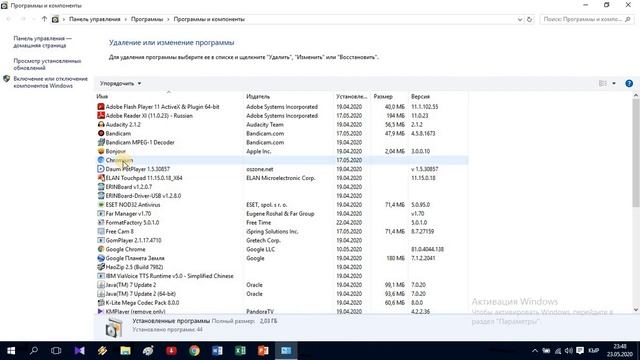
Task: Click the refresh icon in address bar
Action: click(529, 19)
